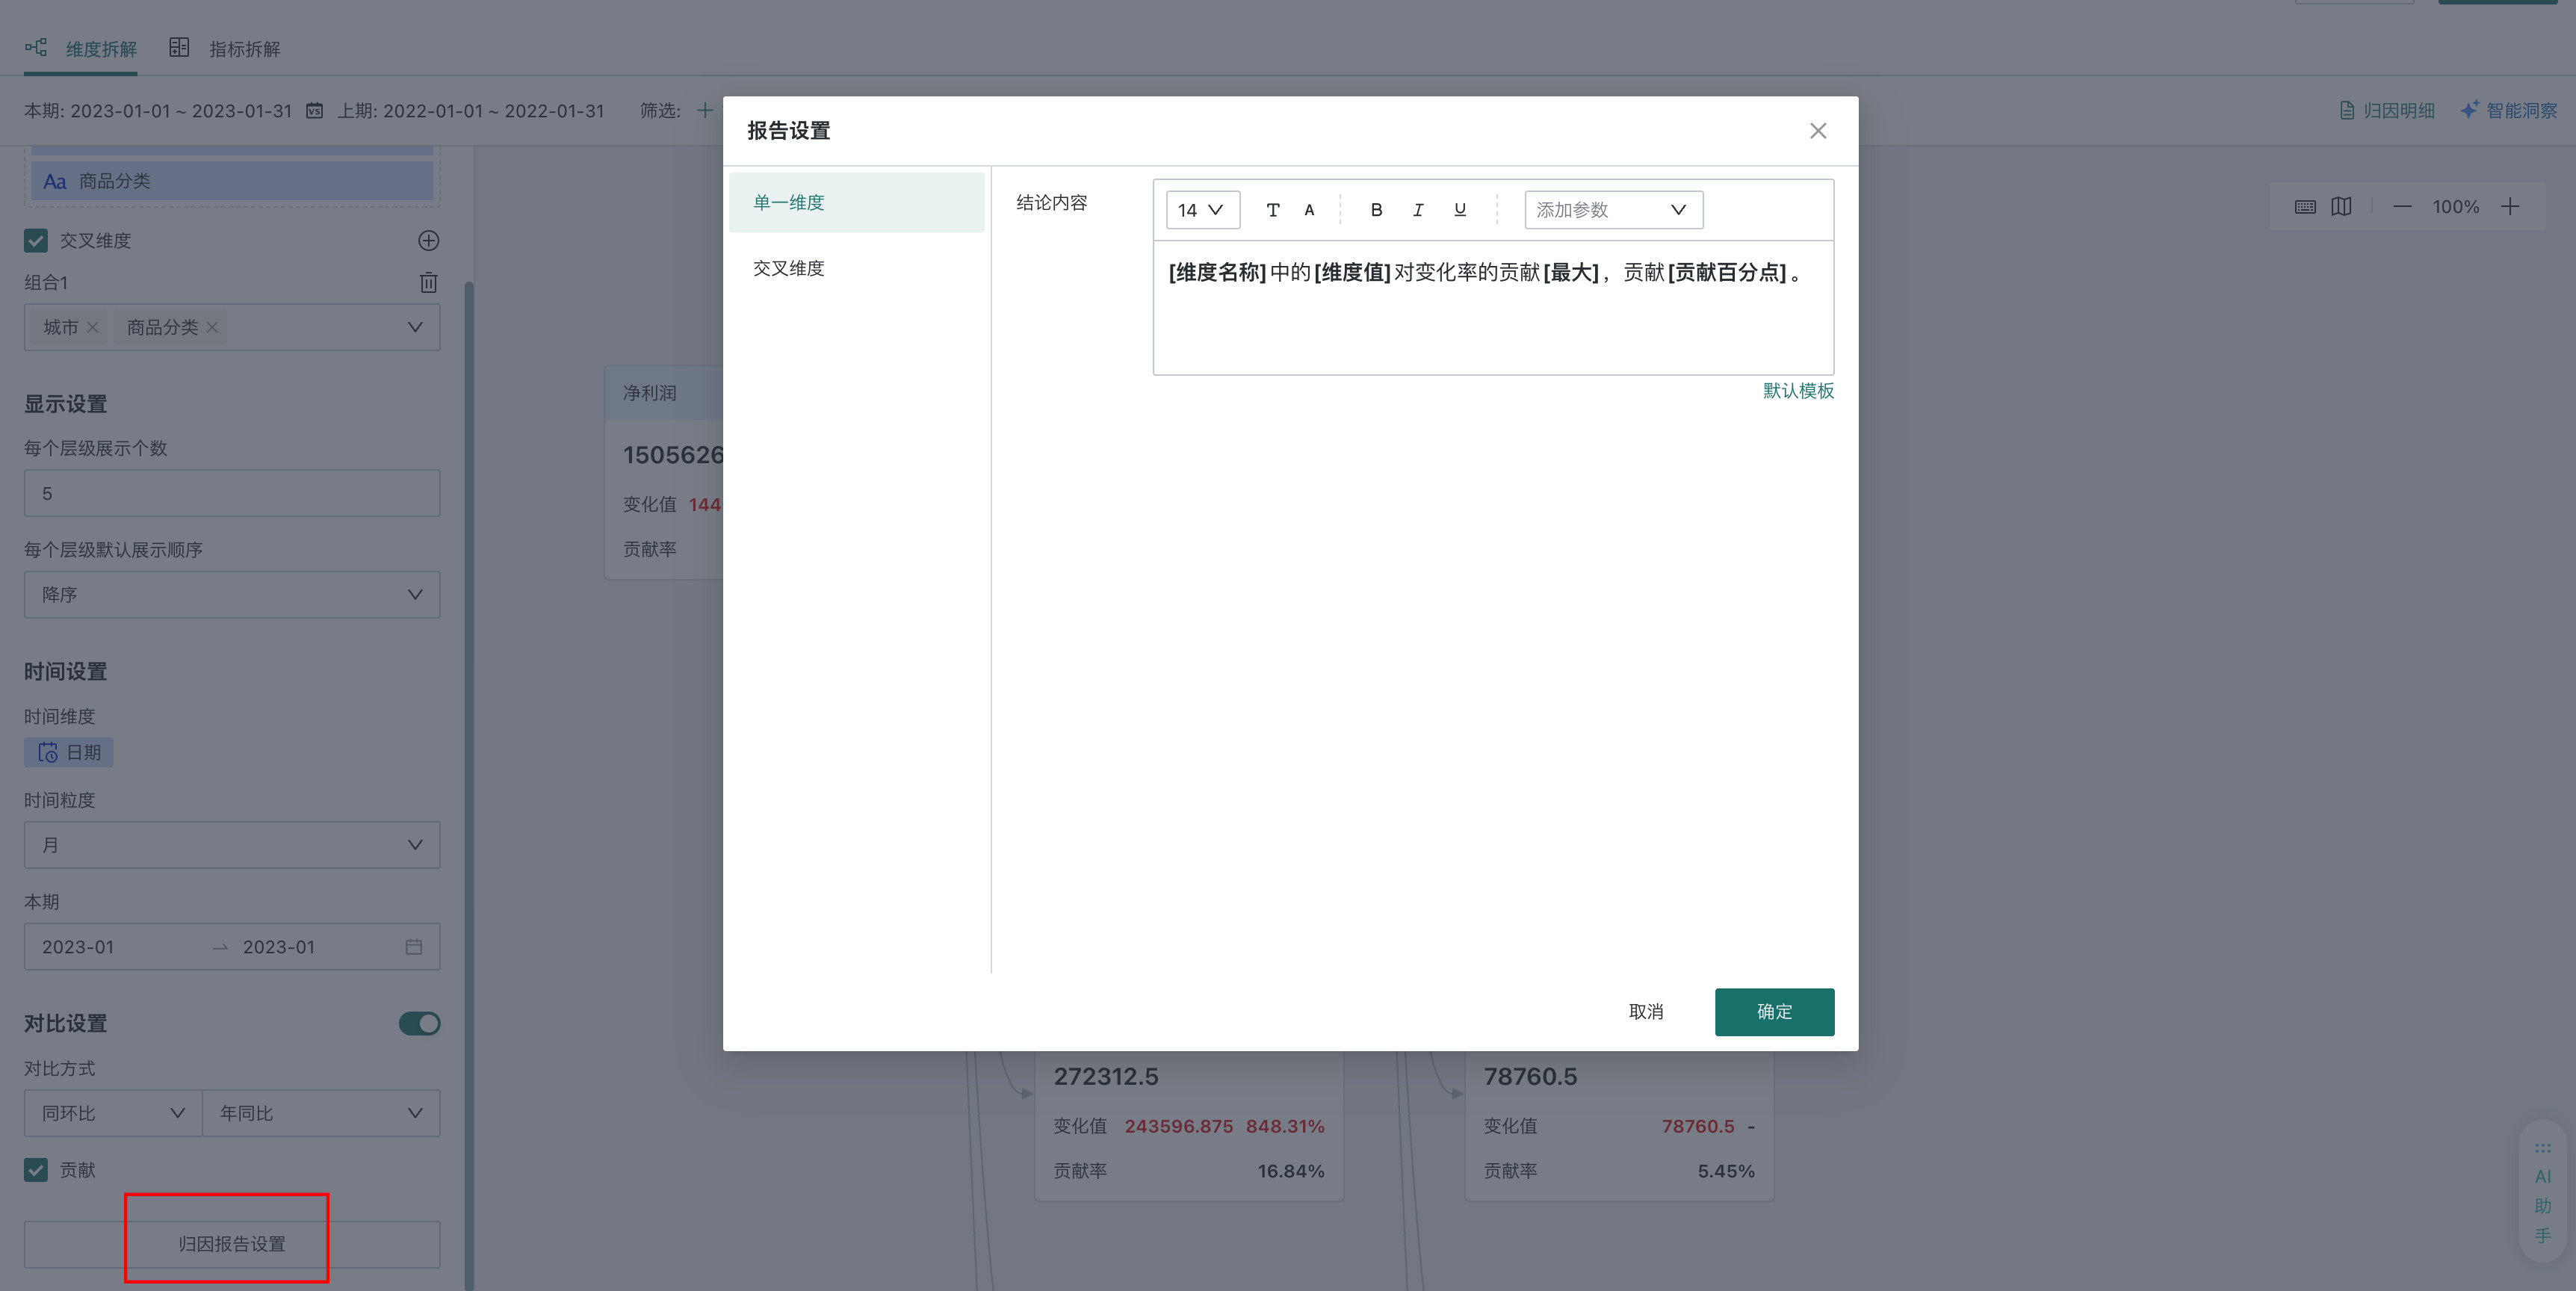Uncheck the 贡献 checkbox
The width and height of the screenshot is (2576, 1291).
click(x=36, y=1170)
